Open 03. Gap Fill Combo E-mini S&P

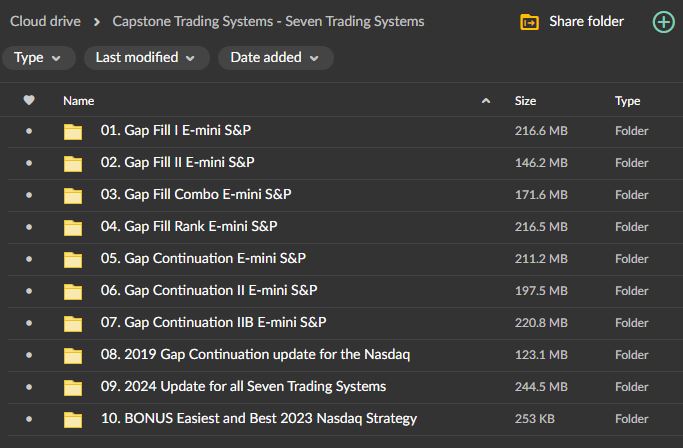pos(196,194)
